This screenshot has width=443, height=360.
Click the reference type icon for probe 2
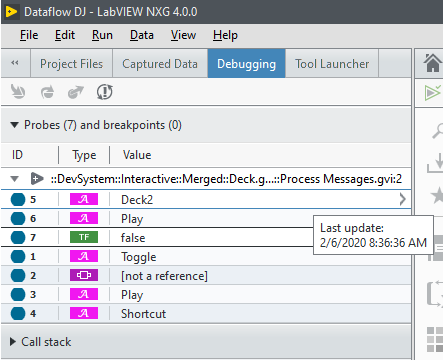[84, 275]
